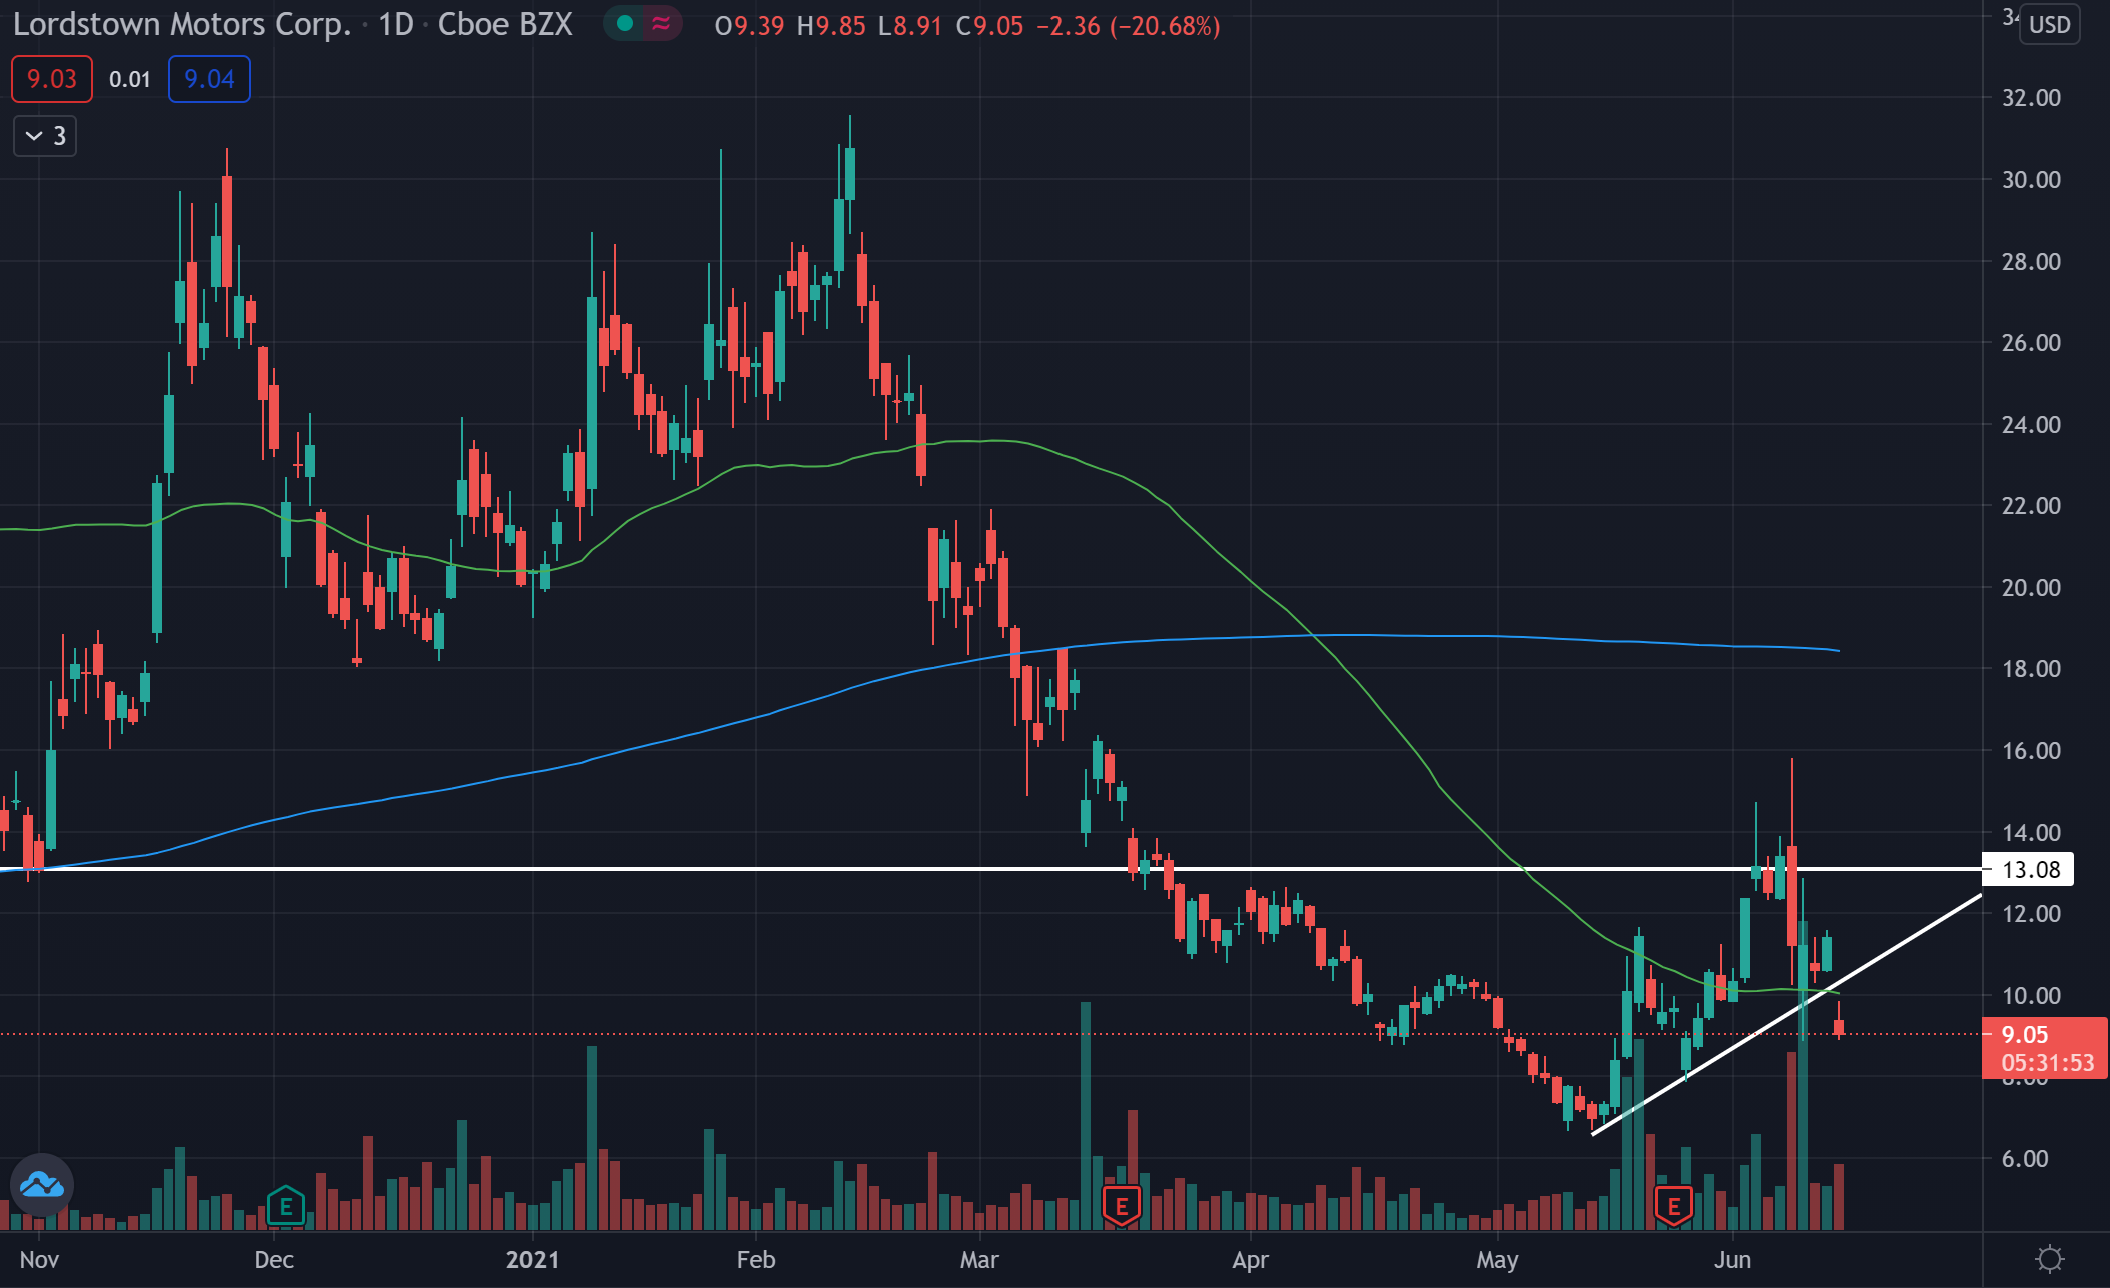2110x1288 pixels.
Task: Click the C9.05 close price value
Action: coord(990,26)
